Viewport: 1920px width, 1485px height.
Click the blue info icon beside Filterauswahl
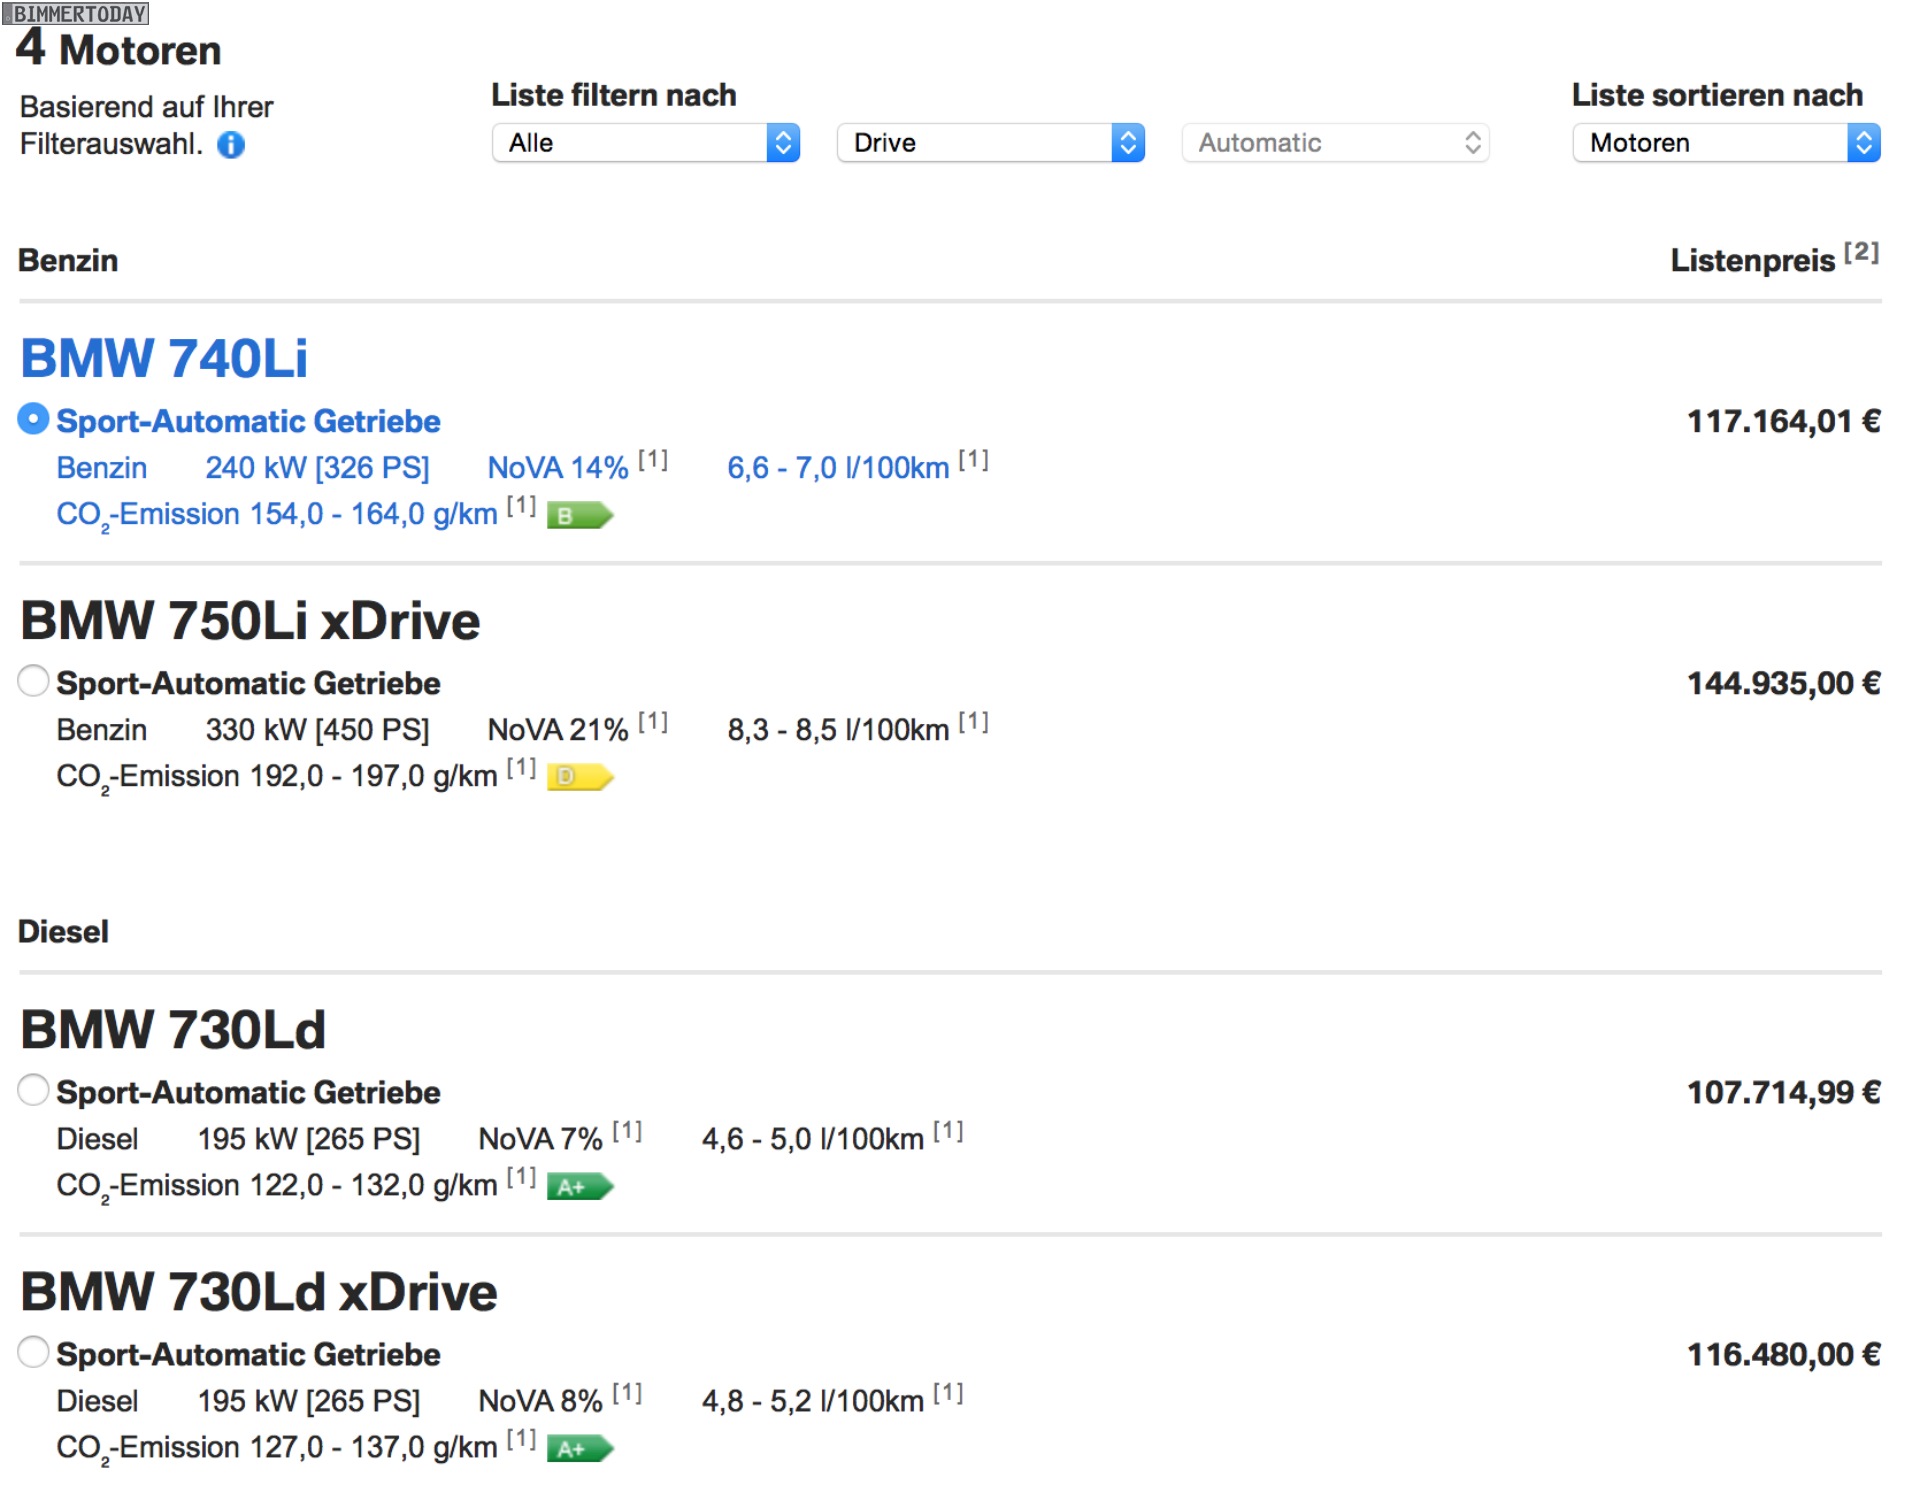(x=231, y=145)
